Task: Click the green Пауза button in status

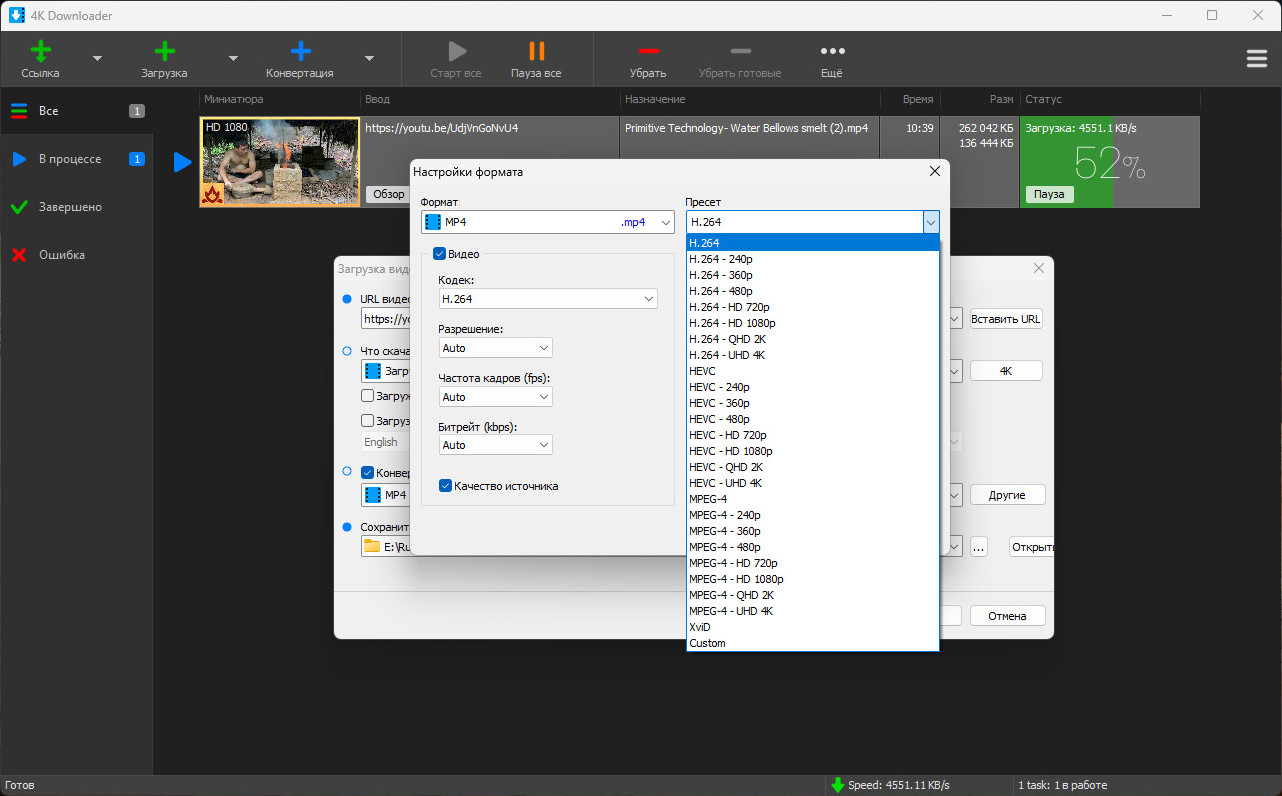Action: point(1048,194)
